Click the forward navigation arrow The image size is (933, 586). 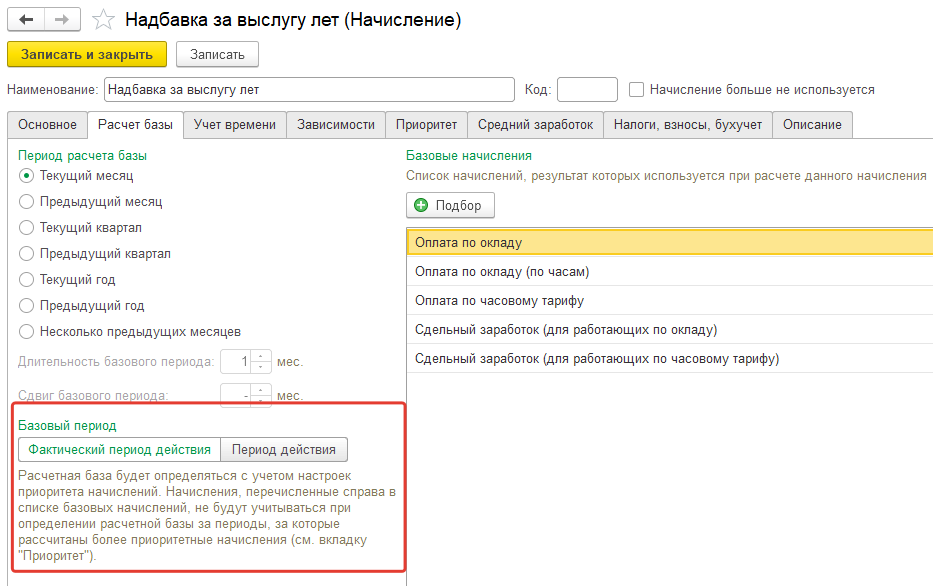pyautogui.click(x=61, y=20)
